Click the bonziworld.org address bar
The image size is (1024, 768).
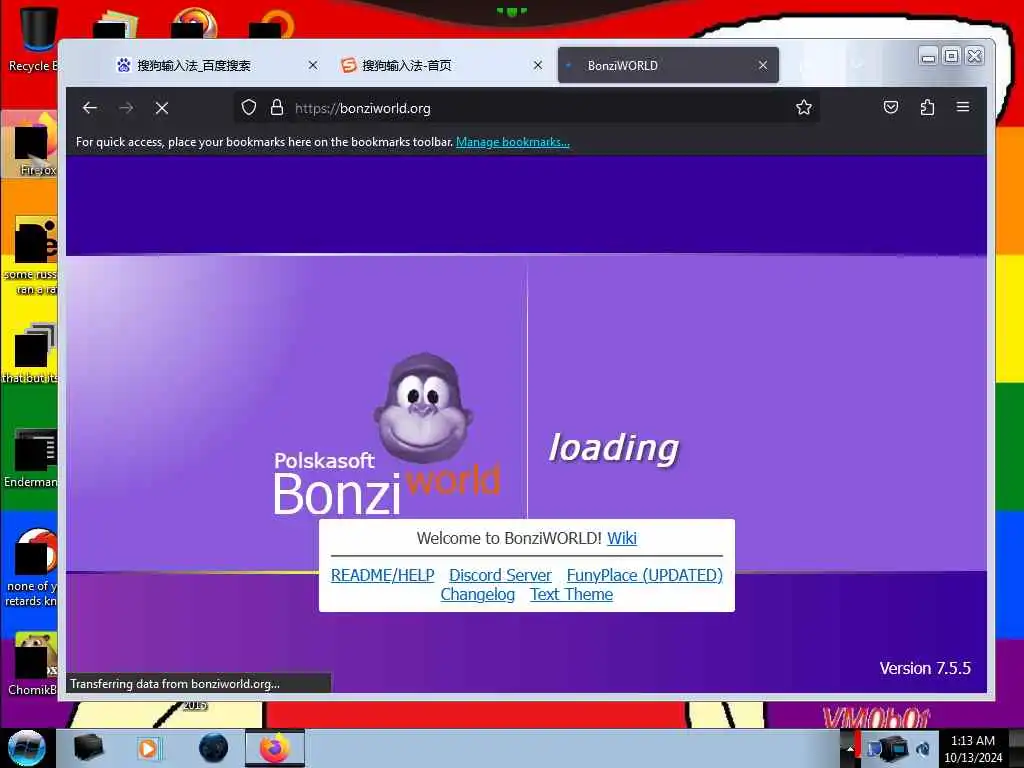(526, 108)
